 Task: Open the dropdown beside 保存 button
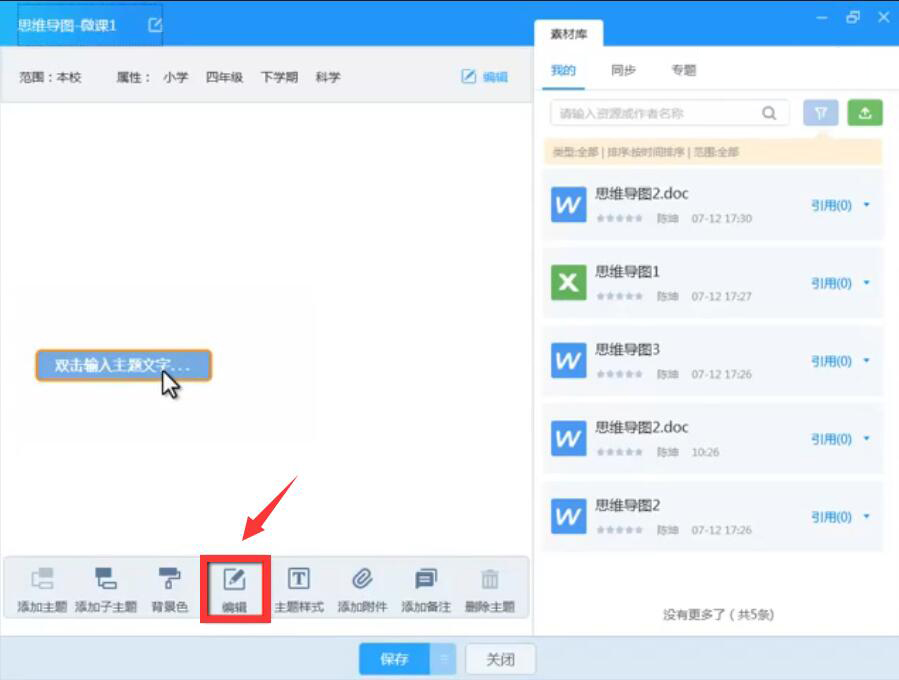tap(443, 659)
